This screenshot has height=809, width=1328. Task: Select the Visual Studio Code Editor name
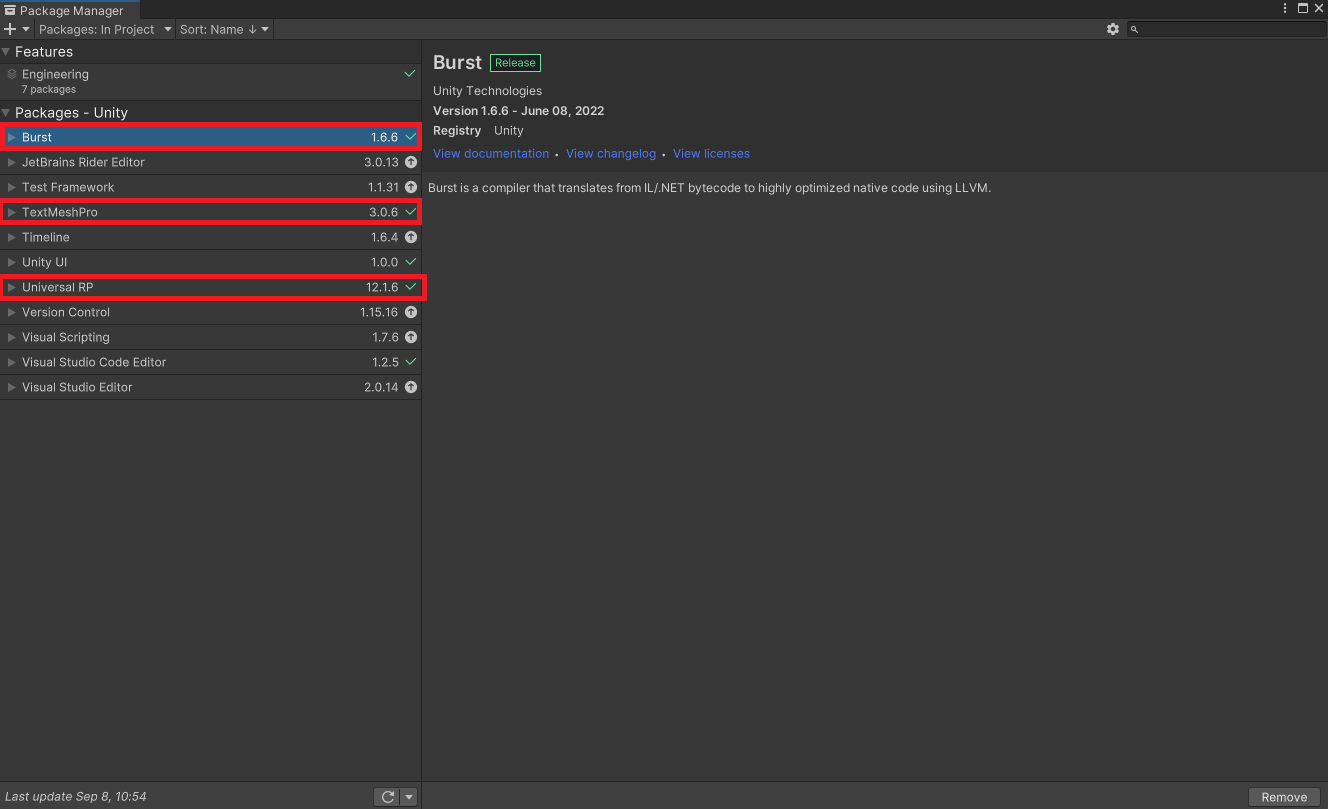coord(94,362)
